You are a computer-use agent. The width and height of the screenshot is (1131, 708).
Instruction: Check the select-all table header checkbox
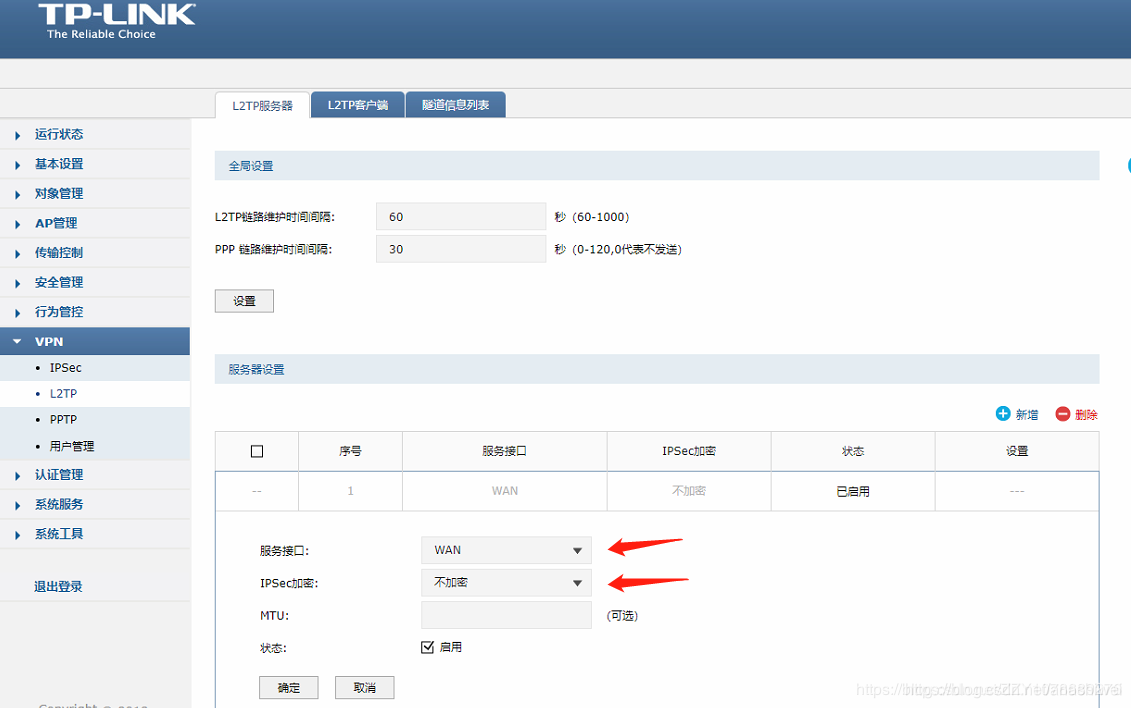pyautogui.click(x=257, y=451)
